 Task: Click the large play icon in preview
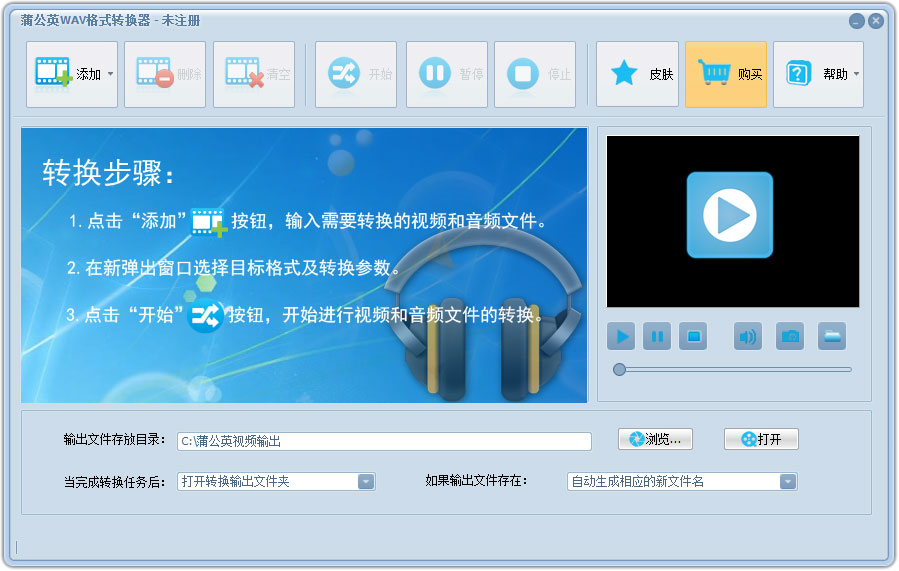point(729,215)
